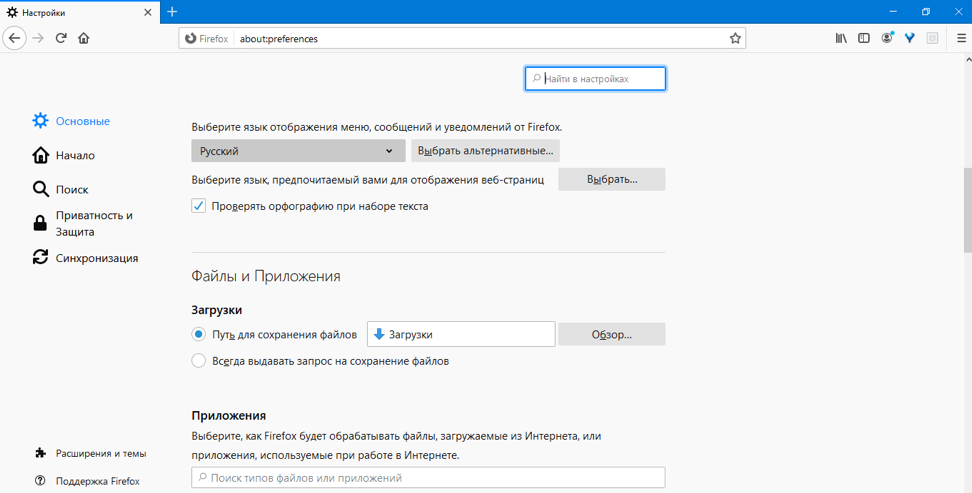The height and width of the screenshot is (493, 972).
Task: Uncheck 'Проверять орфографию при наборе текста'
Action: tap(199, 206)
